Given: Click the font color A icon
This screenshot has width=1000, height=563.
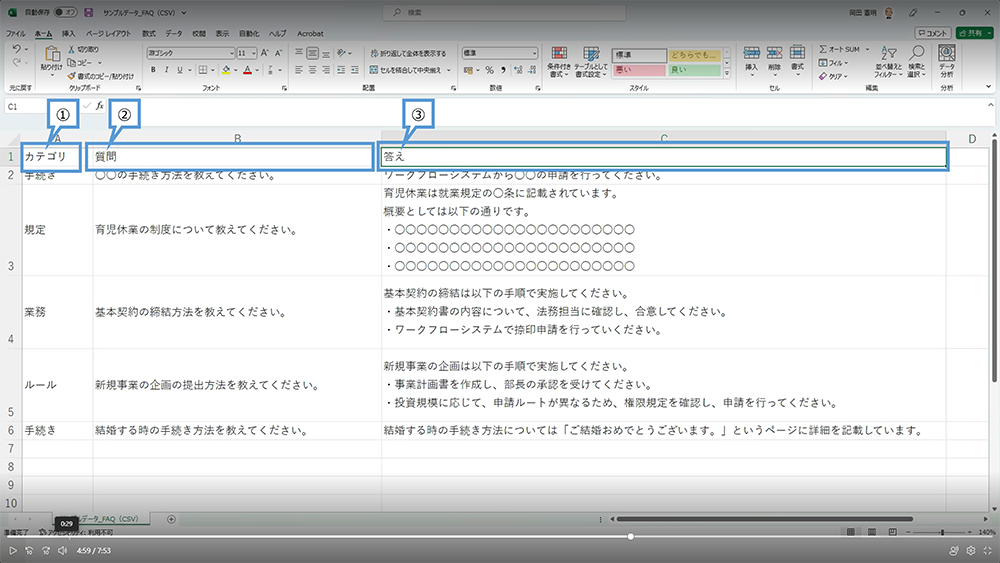Looking at the screenshot, I should (247, 69).
